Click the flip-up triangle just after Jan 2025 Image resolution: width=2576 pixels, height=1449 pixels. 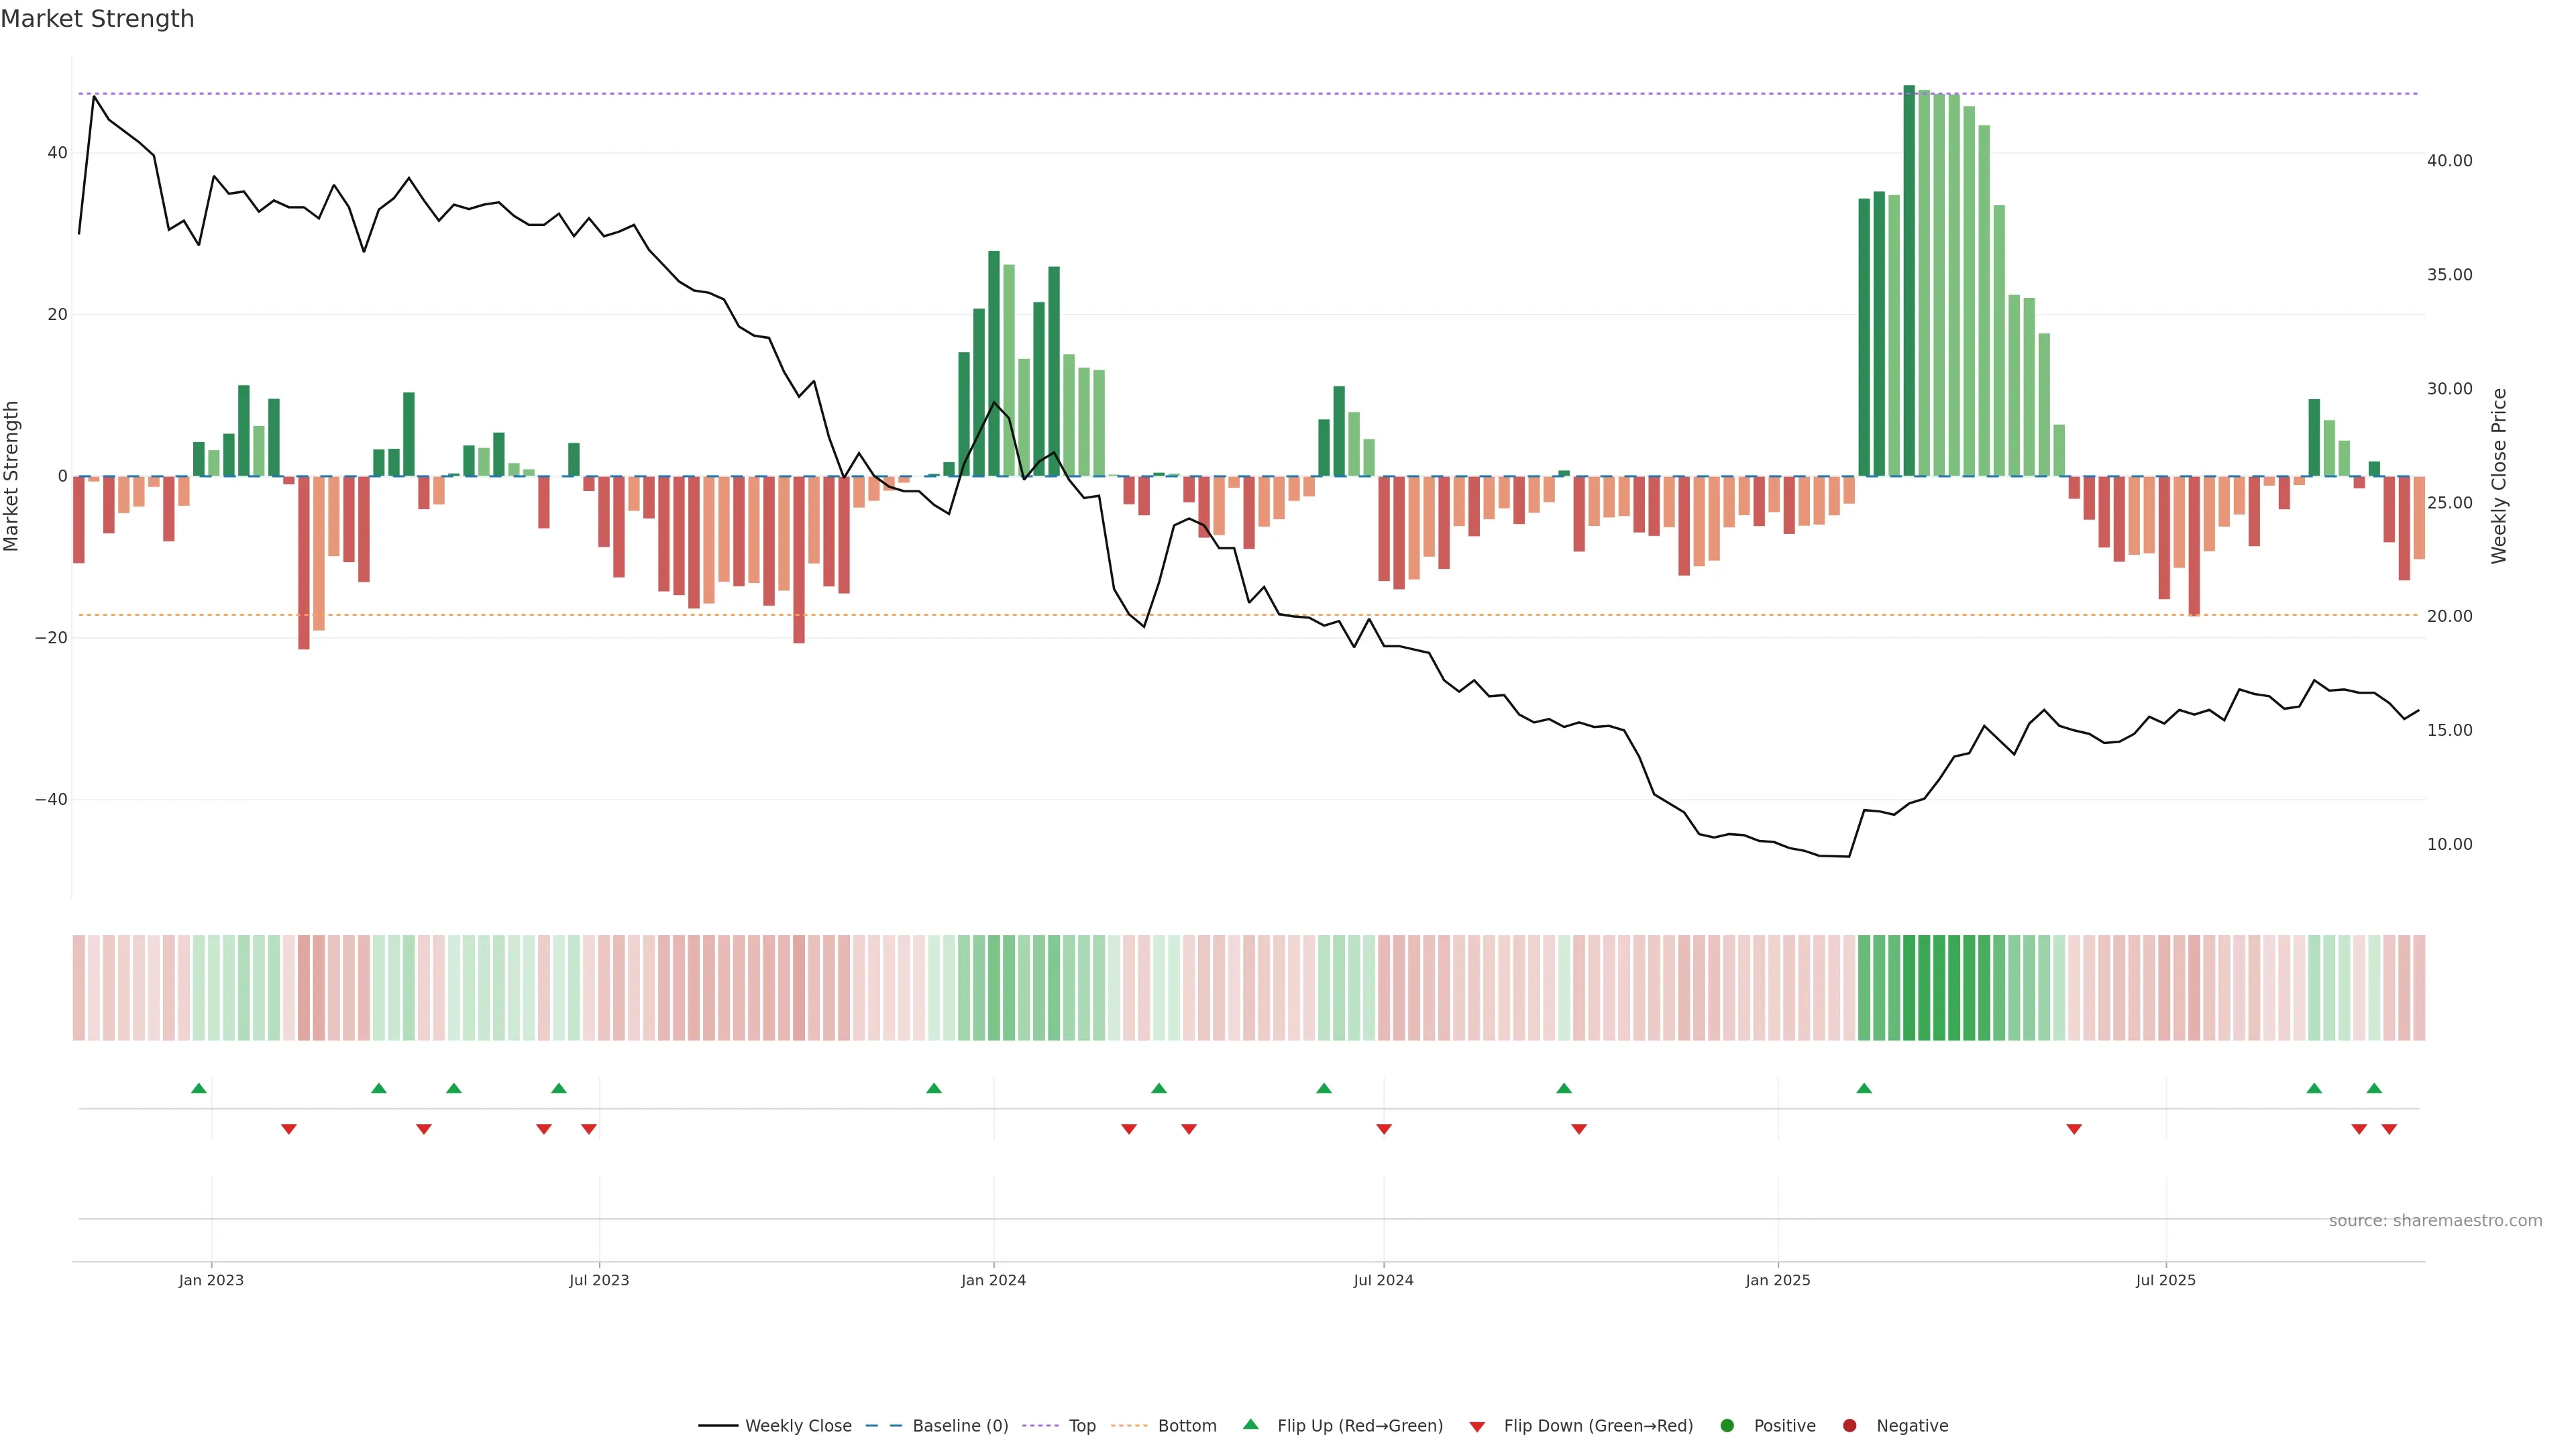[x=1864, y=1088]
